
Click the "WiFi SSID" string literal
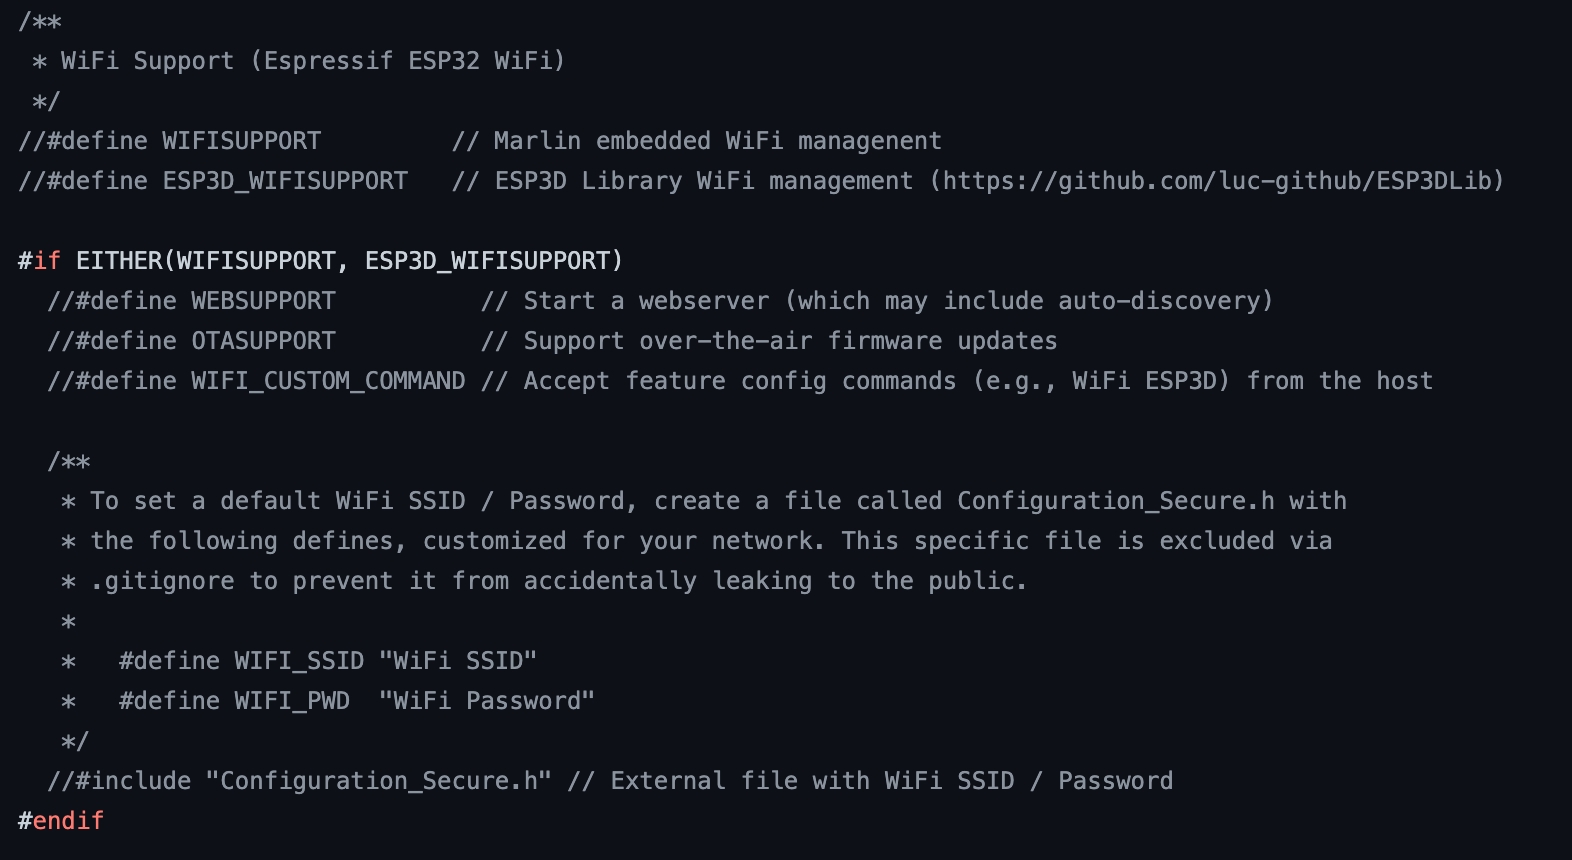click(458, 661)
